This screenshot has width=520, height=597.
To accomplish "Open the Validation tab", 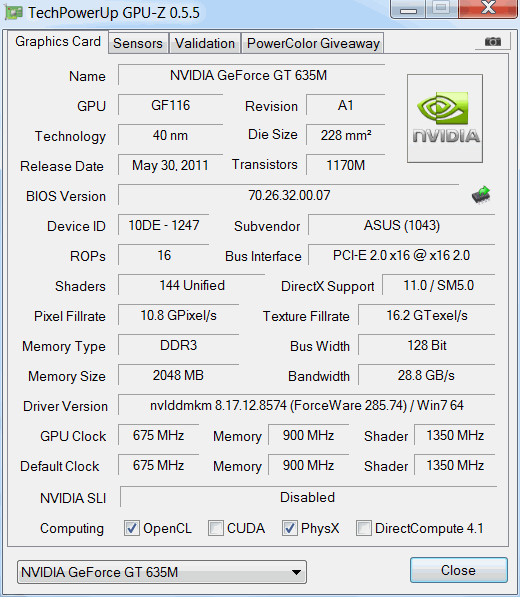I will tap(205, 43).
